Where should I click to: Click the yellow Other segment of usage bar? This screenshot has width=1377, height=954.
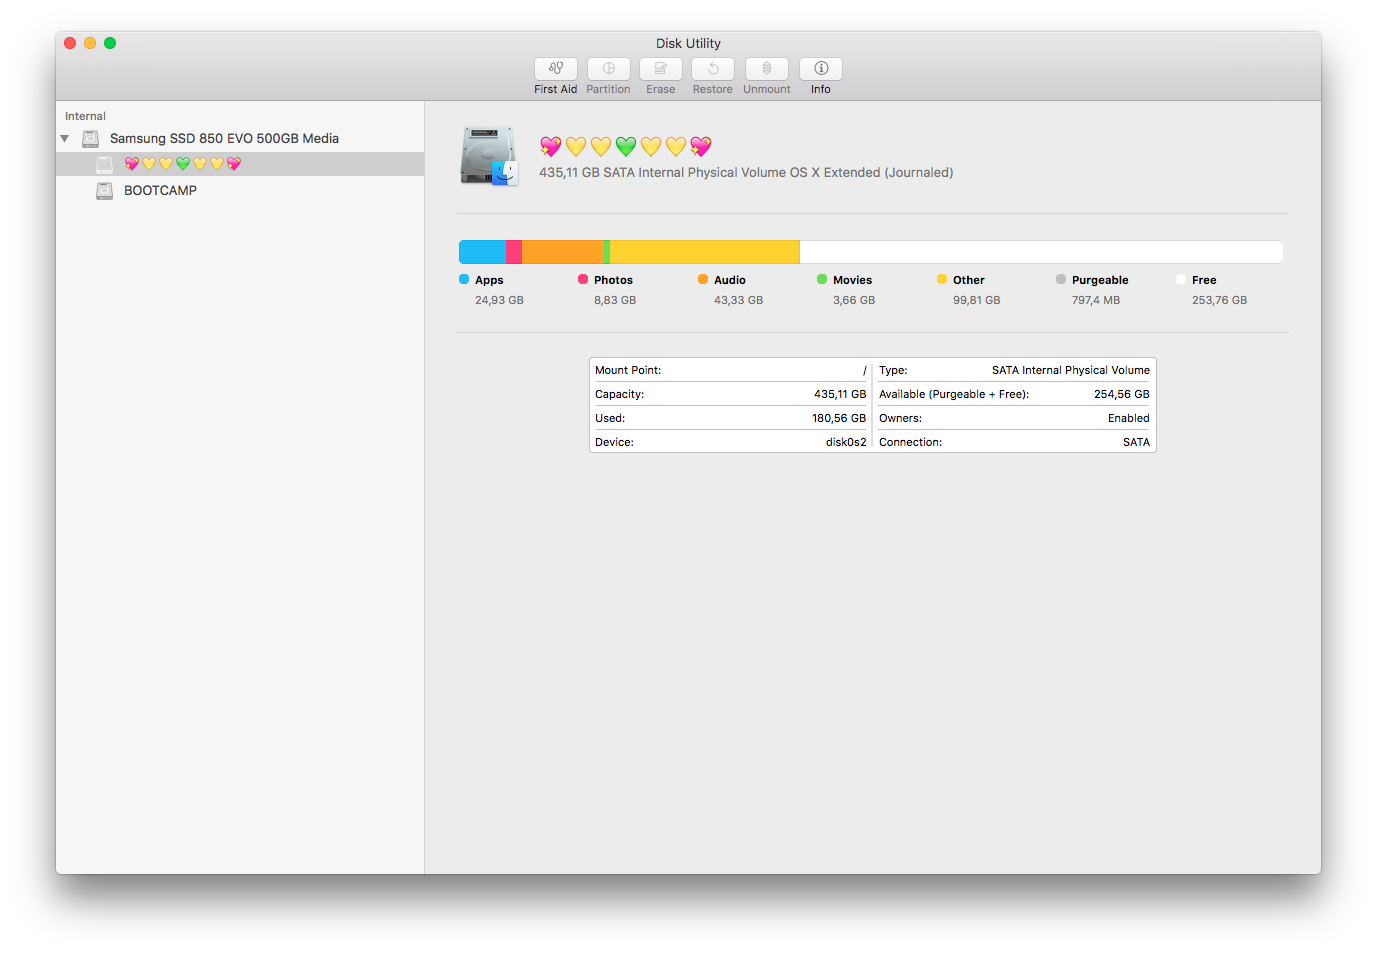coord(705,252)
